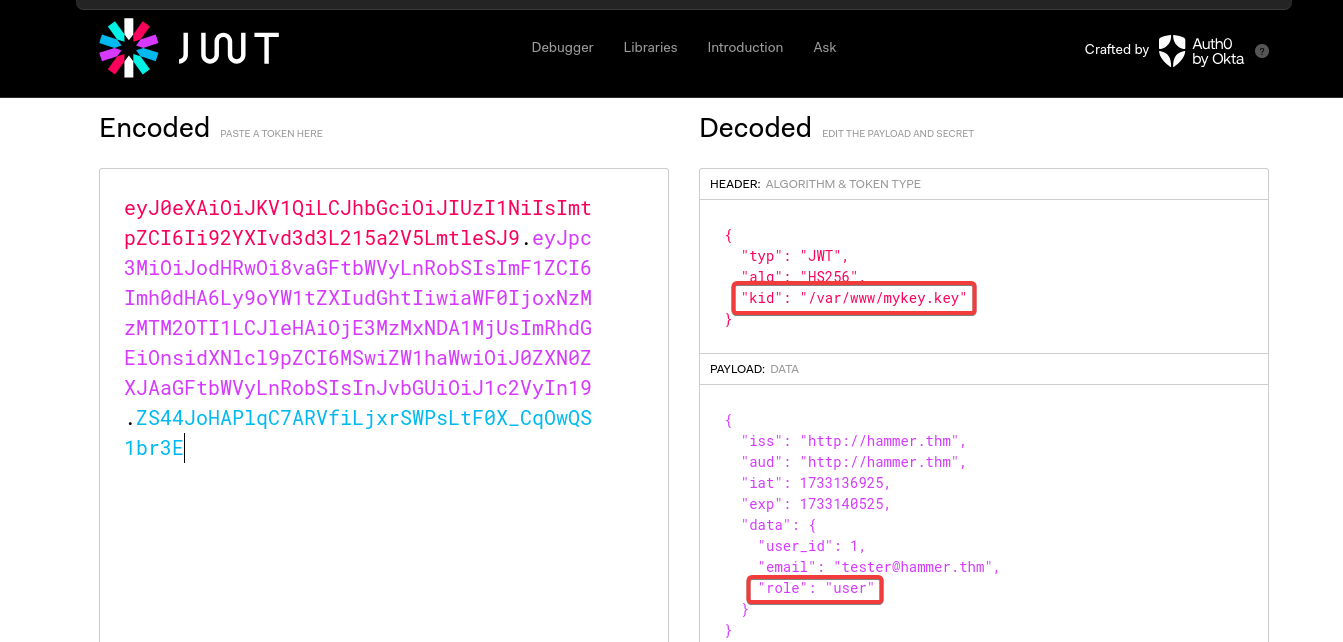Navigate to the Introduction section
This screenshot has width=1343, height=642.
(744, 47)
